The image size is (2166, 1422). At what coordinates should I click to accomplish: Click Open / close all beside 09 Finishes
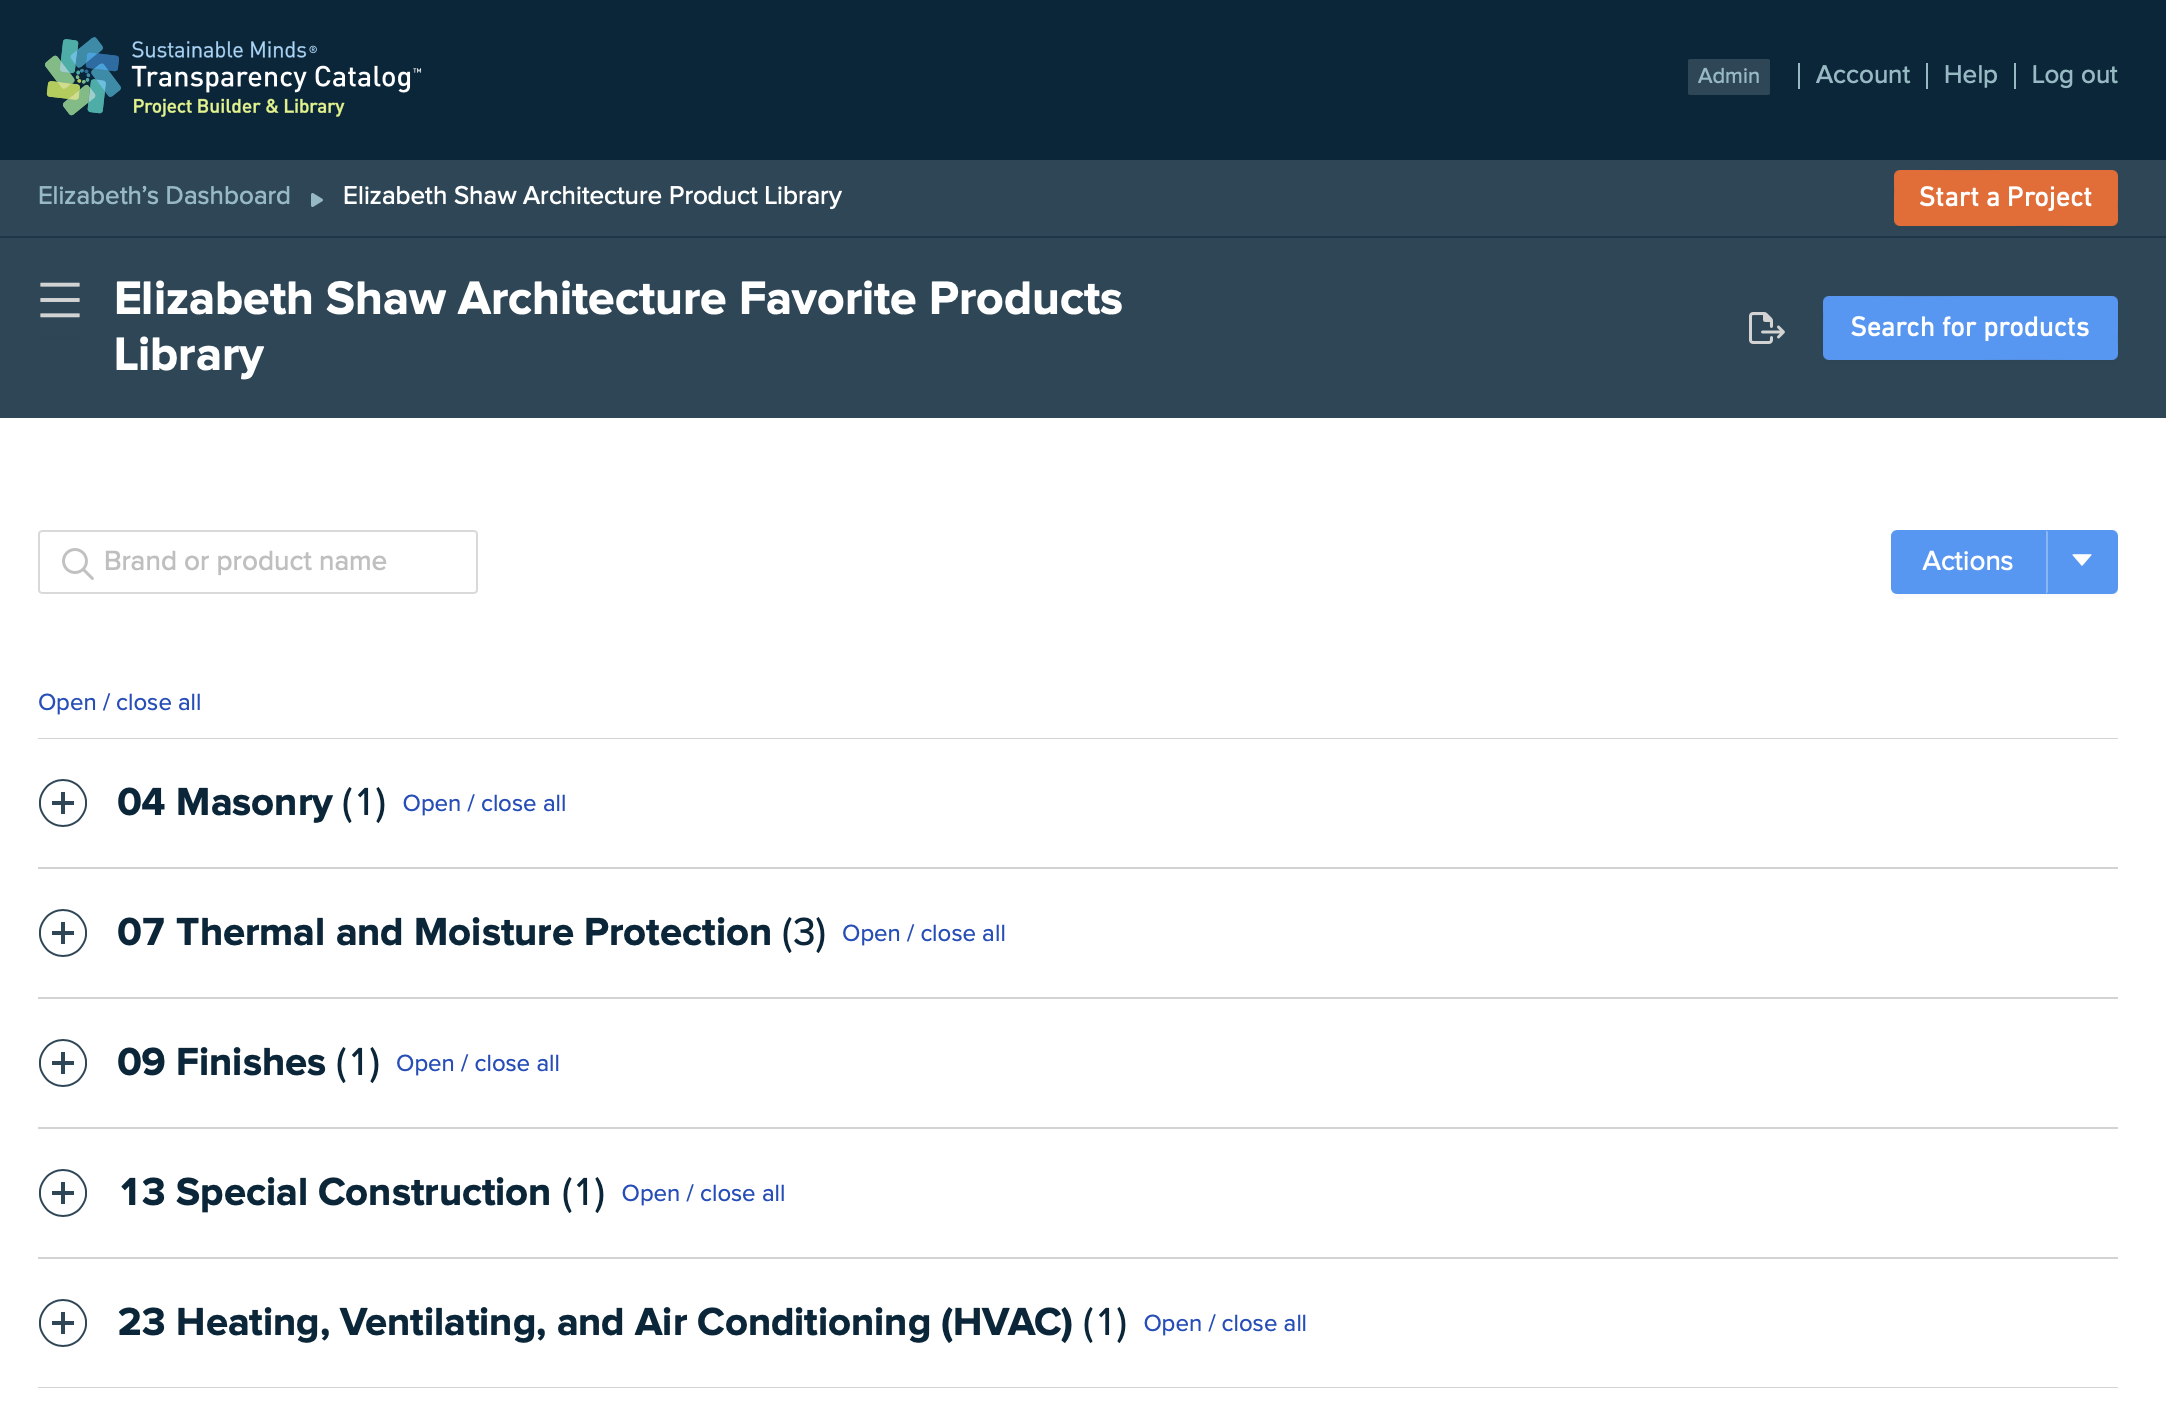(477, 1064)
